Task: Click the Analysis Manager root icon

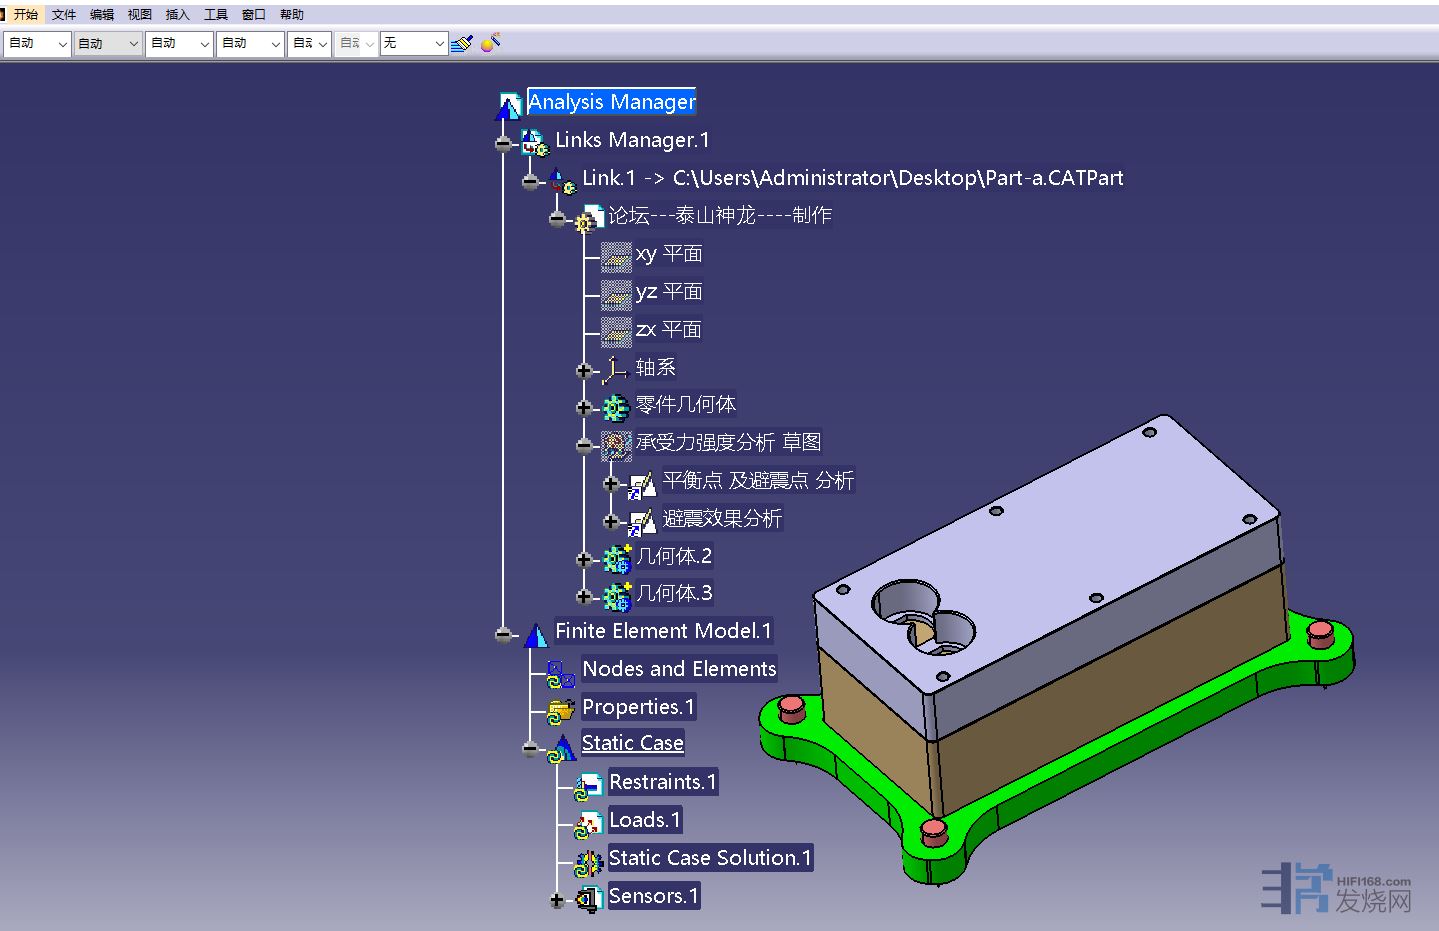Action: pos(509,104)
